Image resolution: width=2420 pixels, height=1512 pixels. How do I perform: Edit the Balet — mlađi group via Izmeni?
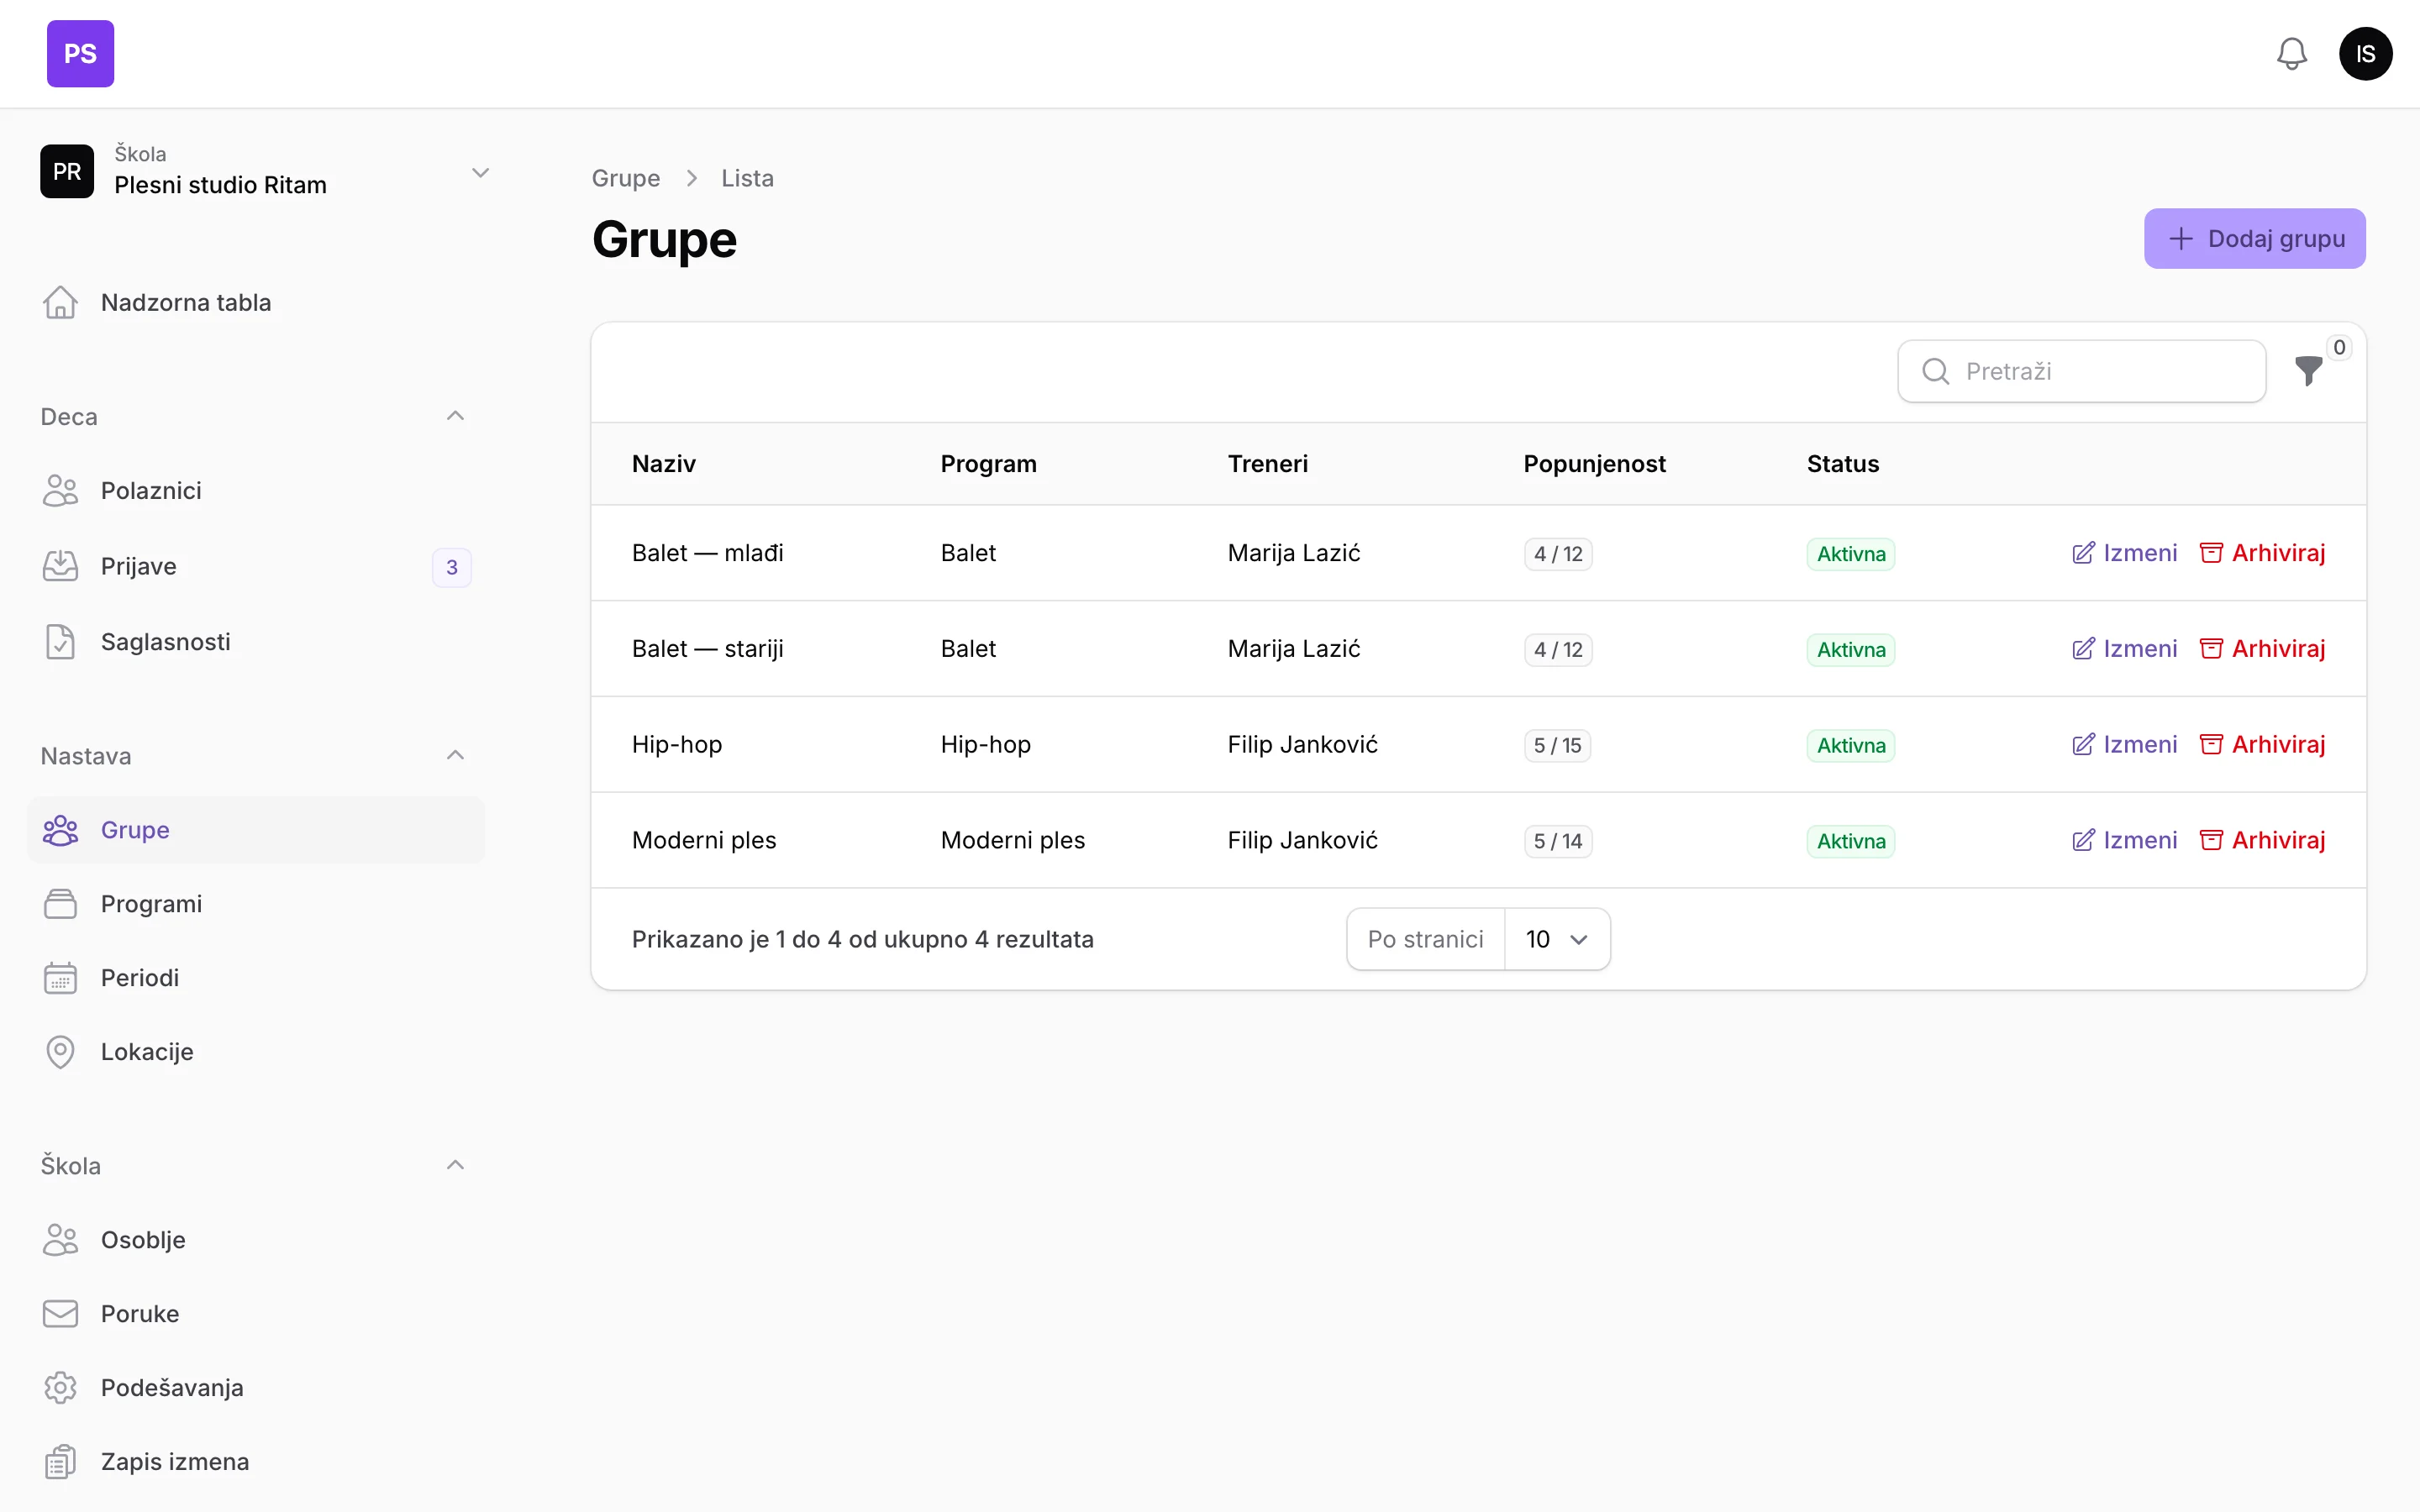coord(2124,553)
